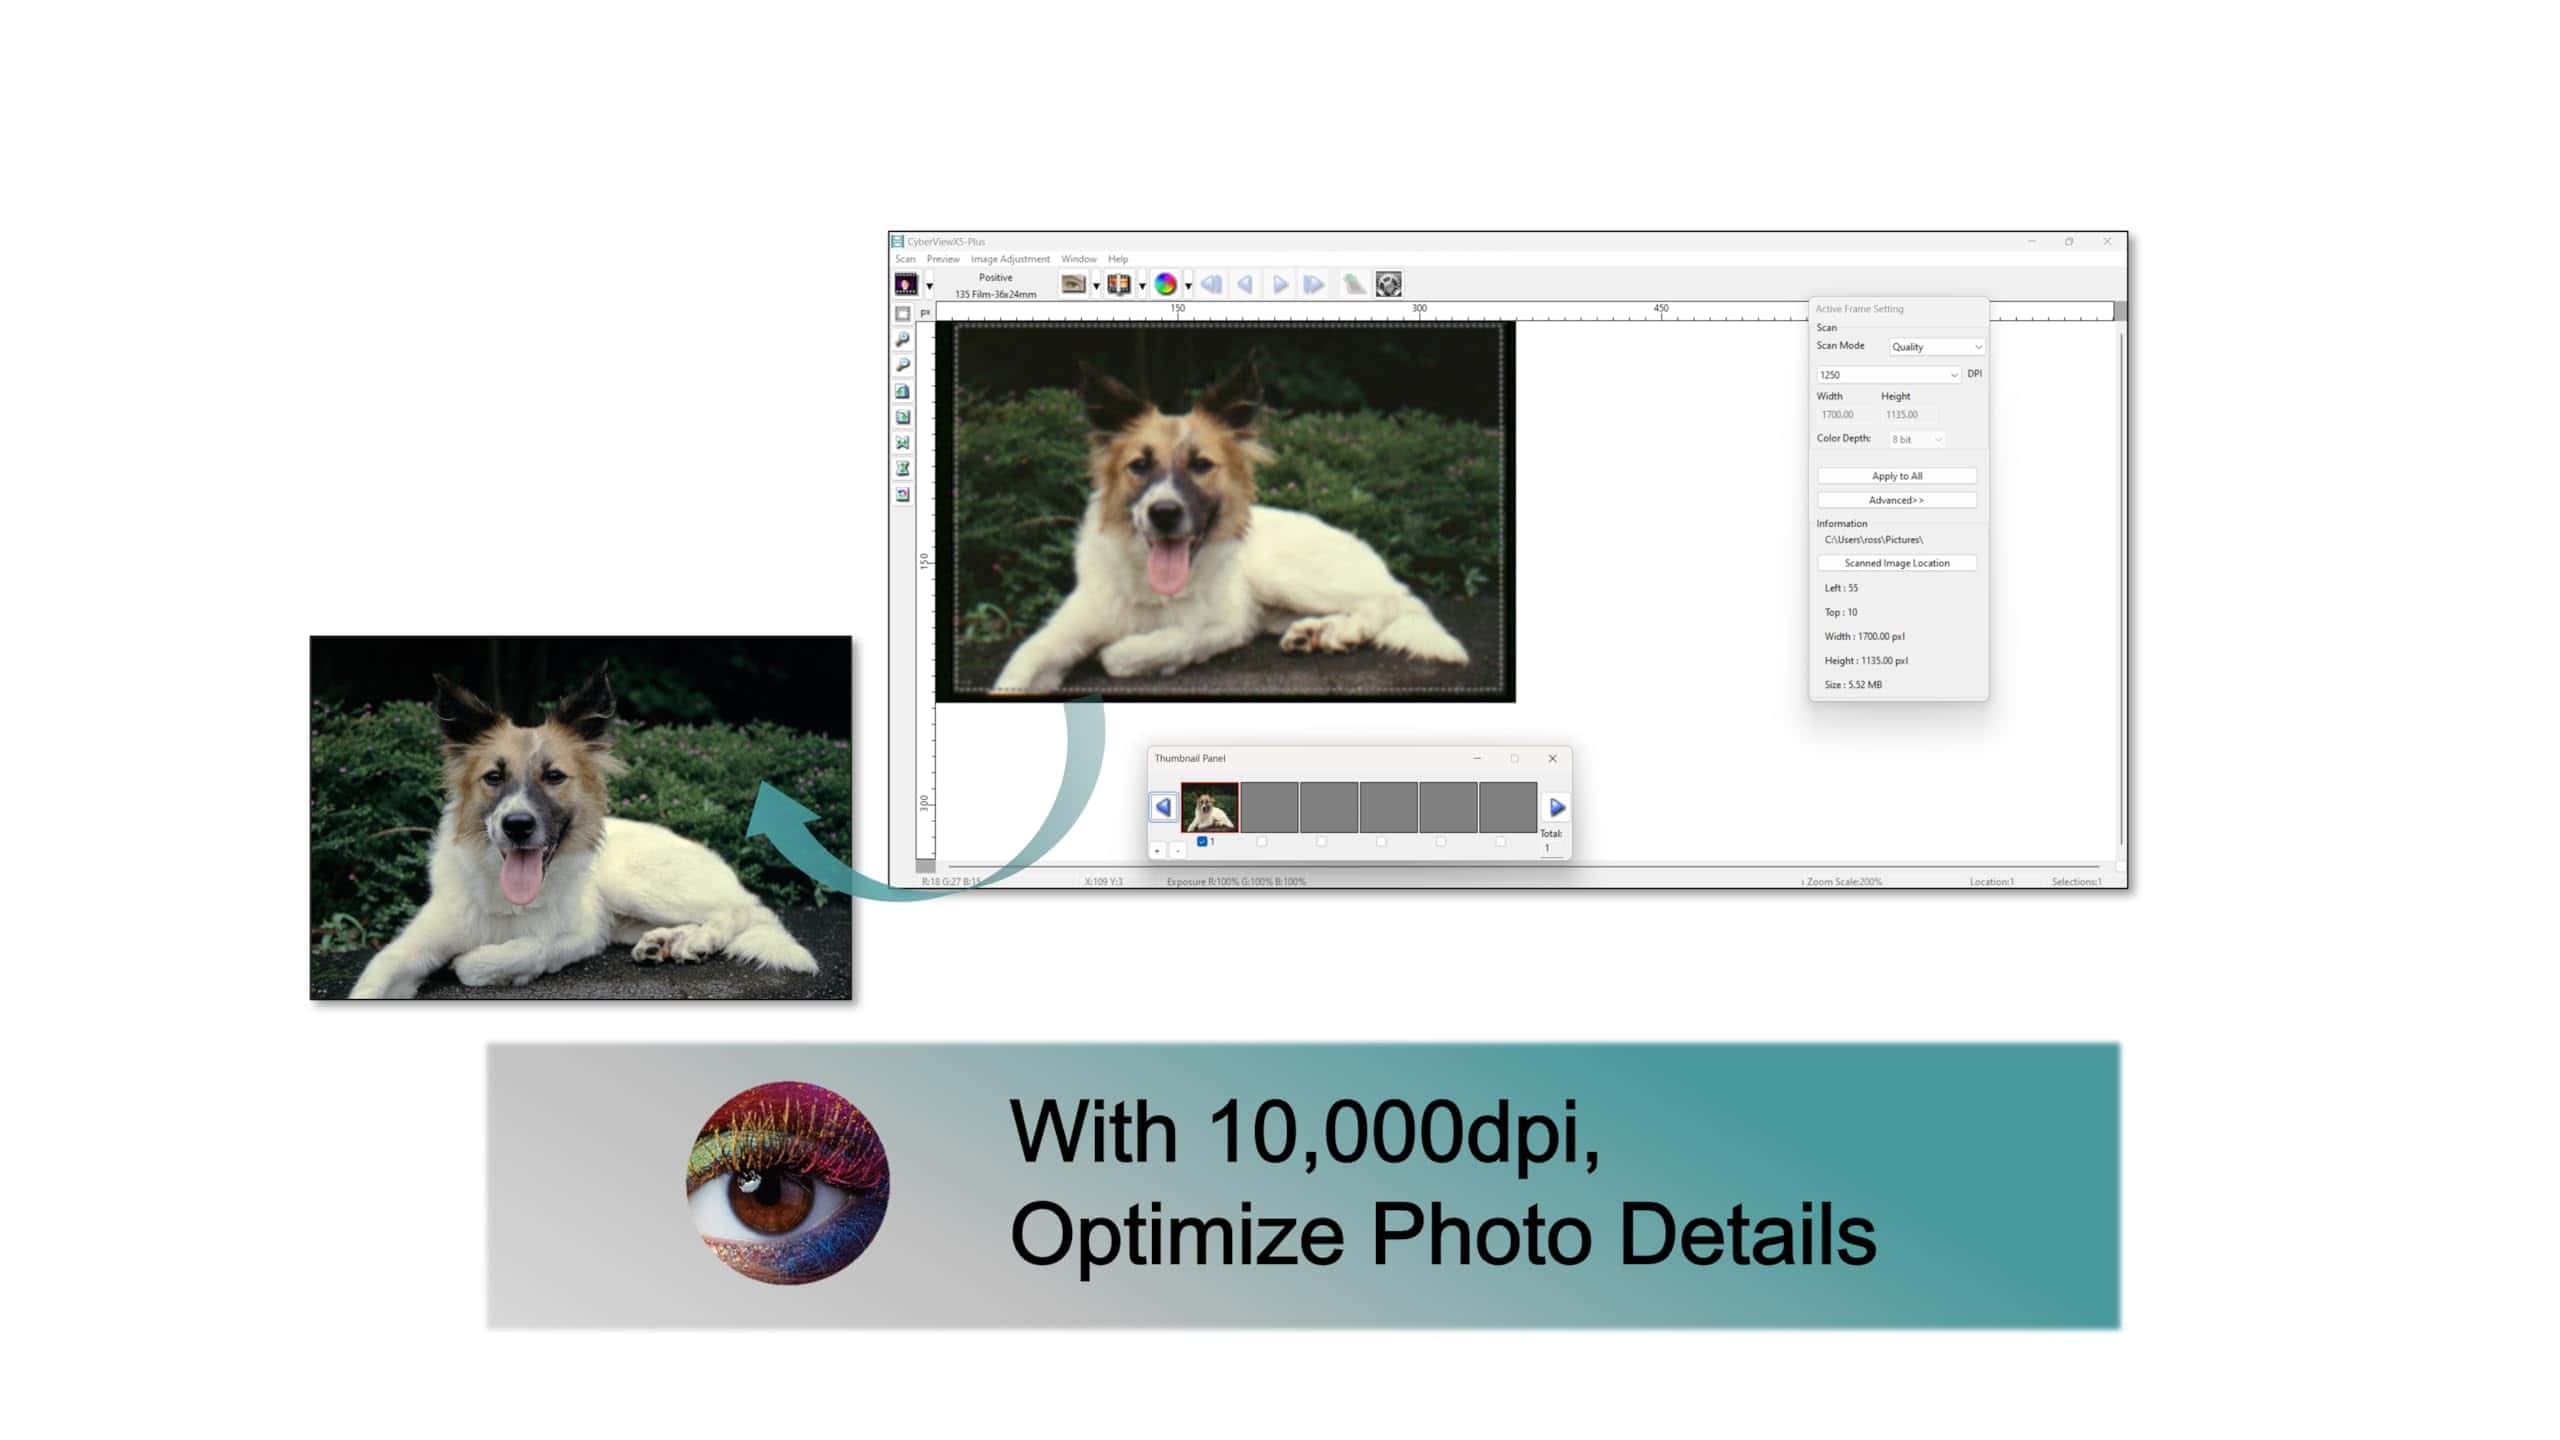Click the film reel settings icon
This screenshot has height=1440, width=2560.
1388,285
